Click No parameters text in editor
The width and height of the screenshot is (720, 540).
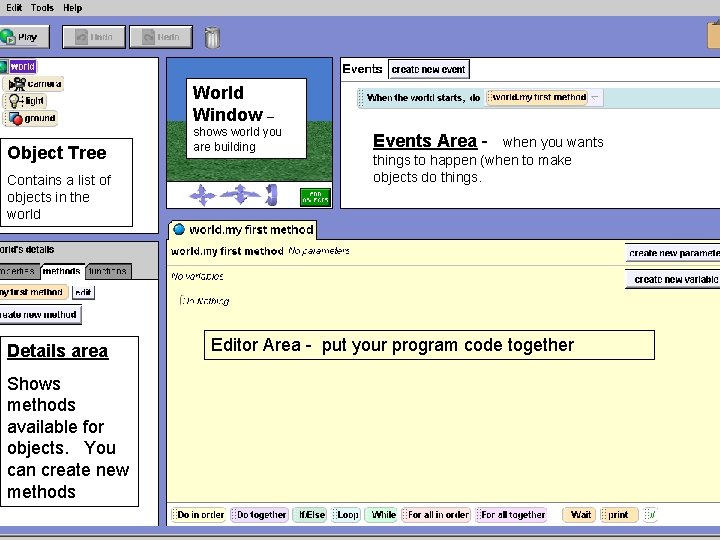319,251
